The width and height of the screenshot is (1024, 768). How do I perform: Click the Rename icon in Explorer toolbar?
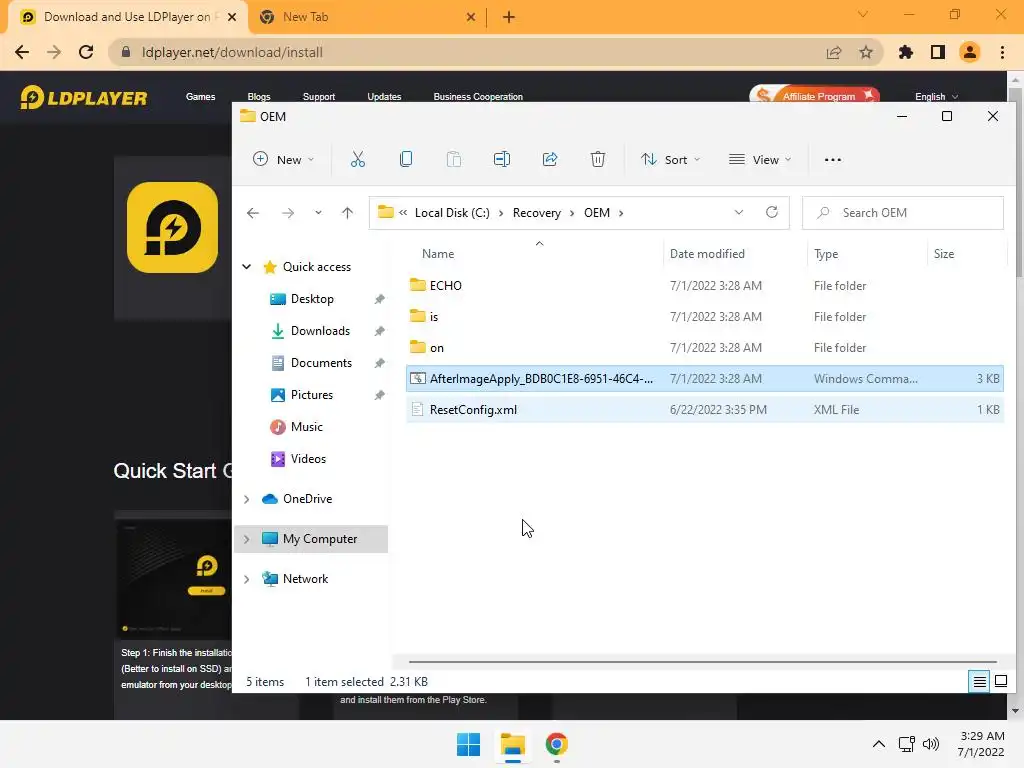click(x=502, y=159)
